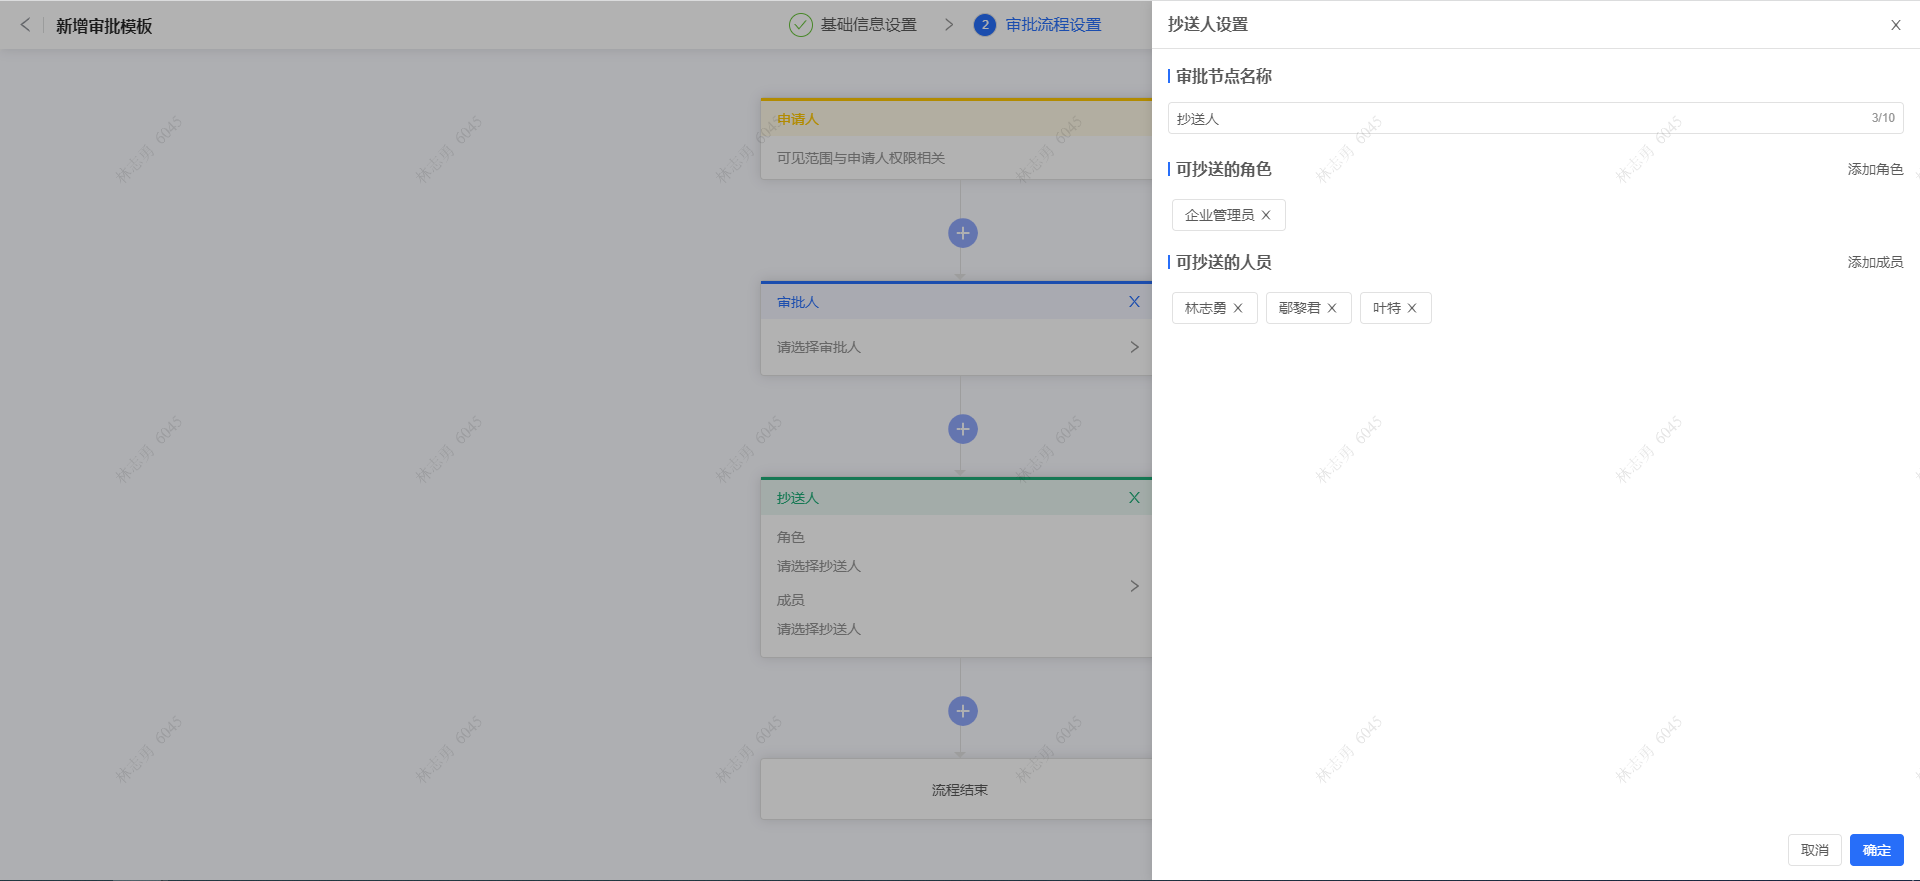Click 请选择抄送人 under 角色
The image size is (1920, 881).
tap(819, 566)
